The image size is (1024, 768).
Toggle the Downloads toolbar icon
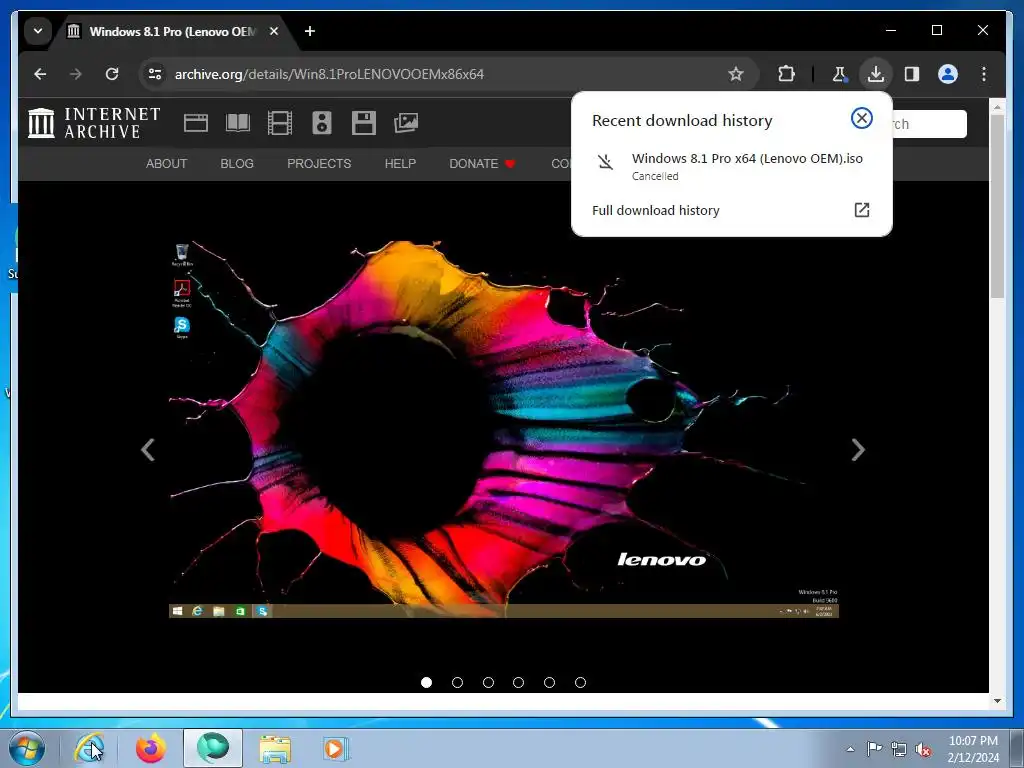(x=876, y=74)
